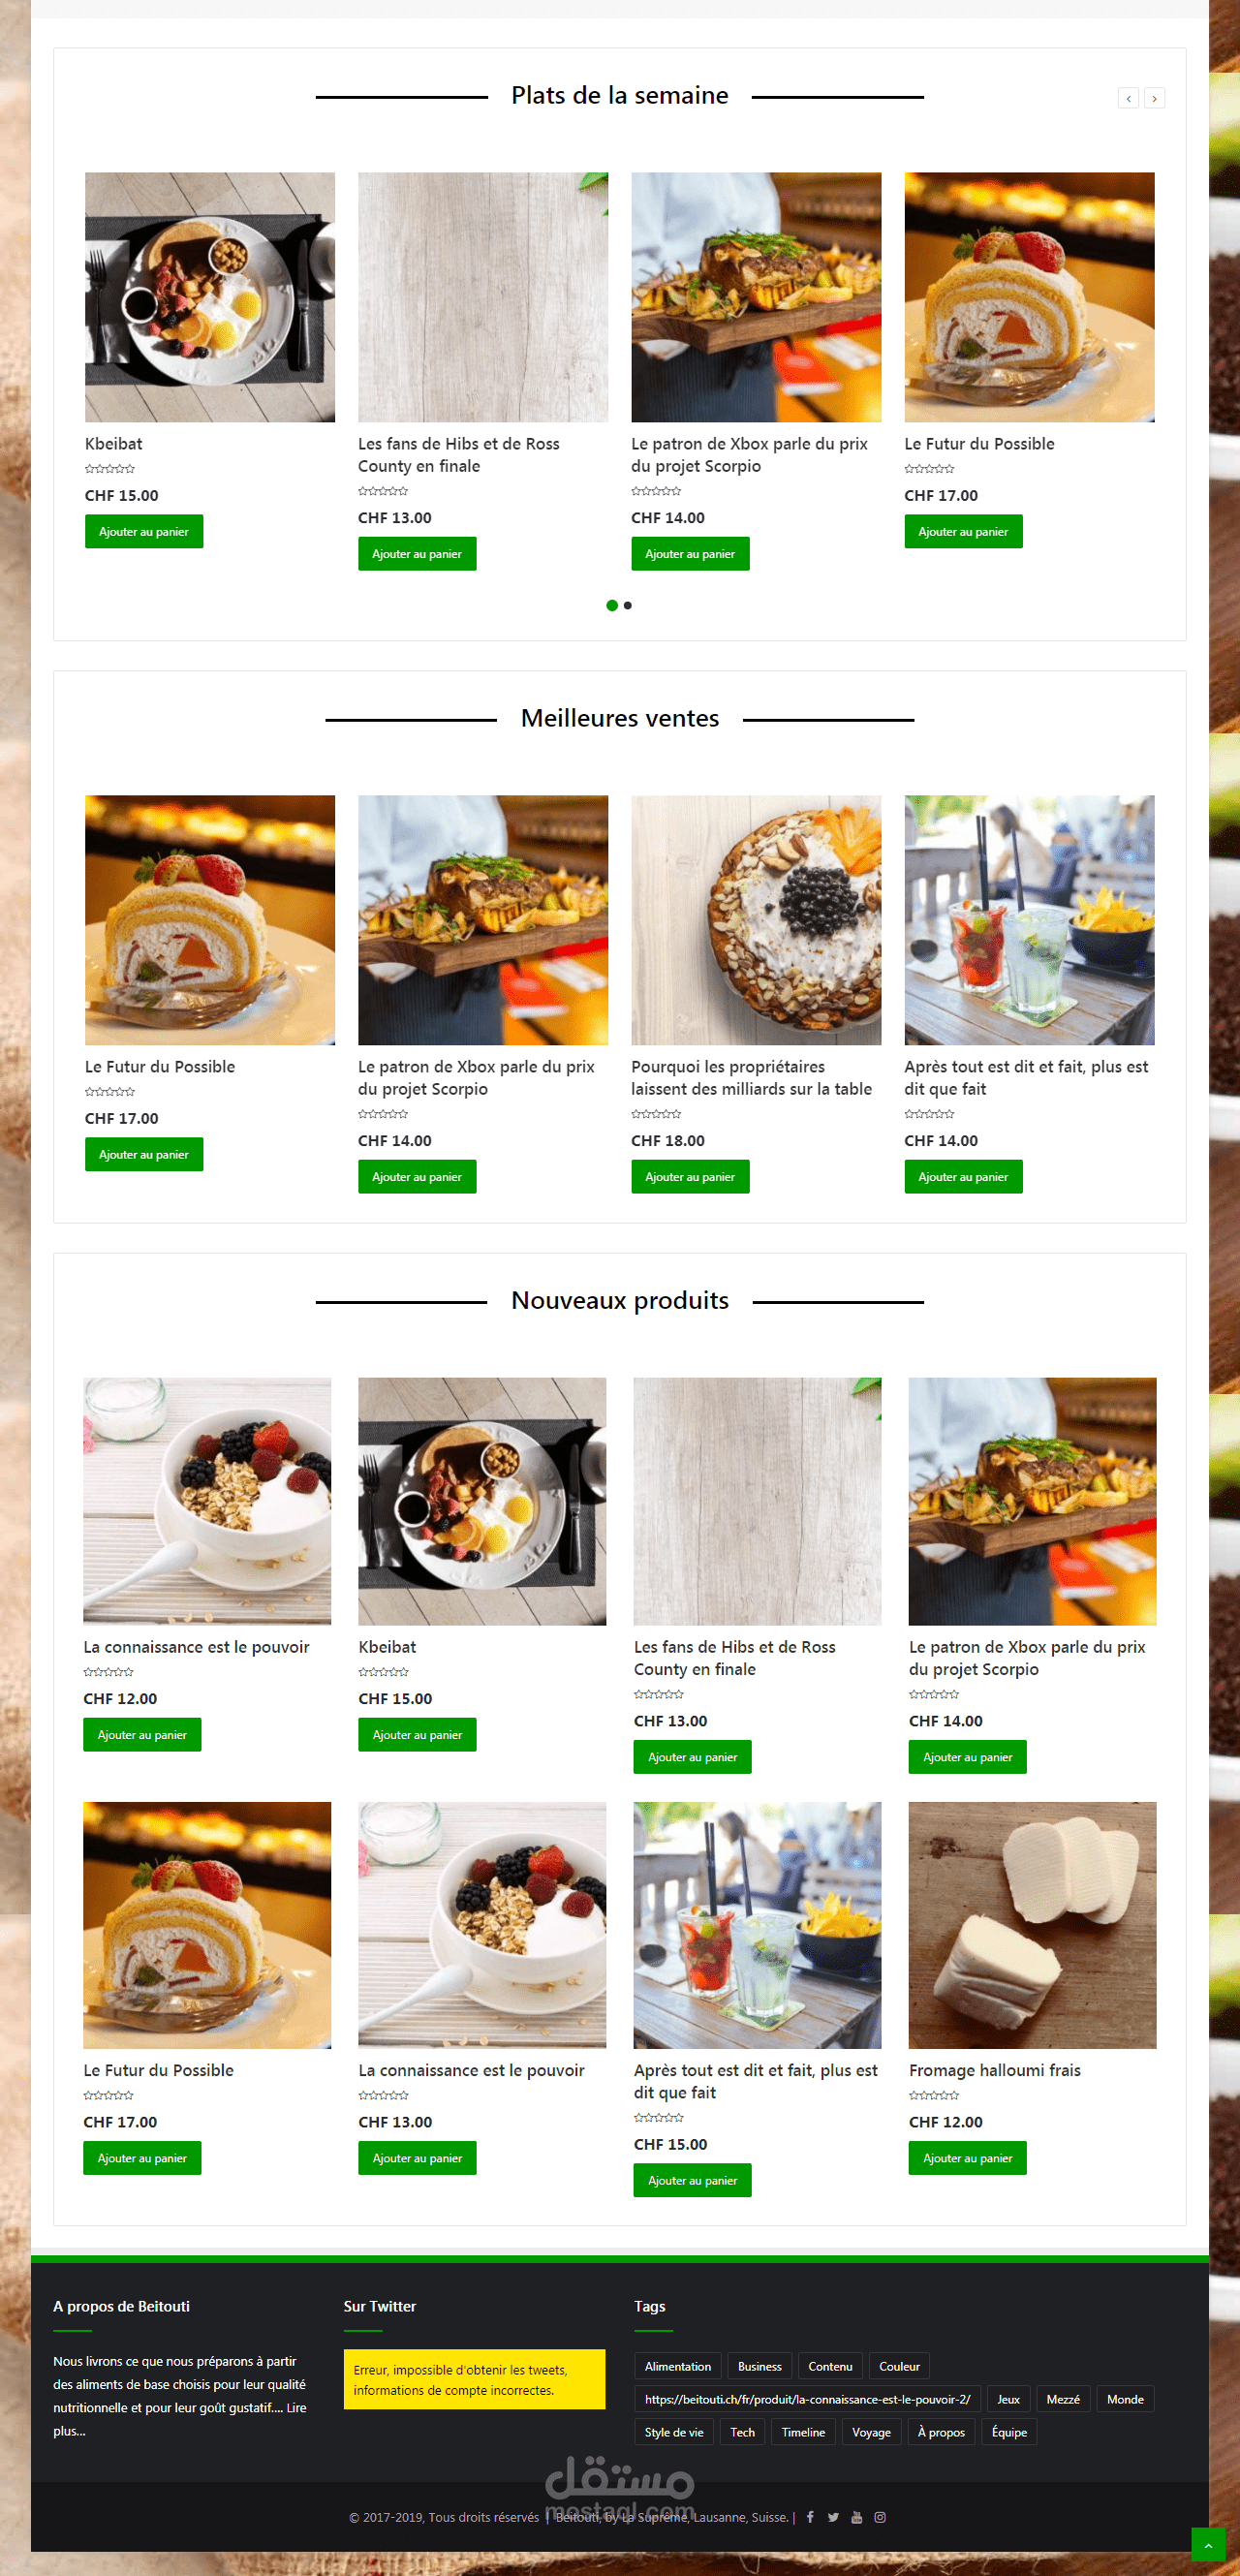
Task: Add Fromage halloumi frais to cart
Action: point(967,2158)
